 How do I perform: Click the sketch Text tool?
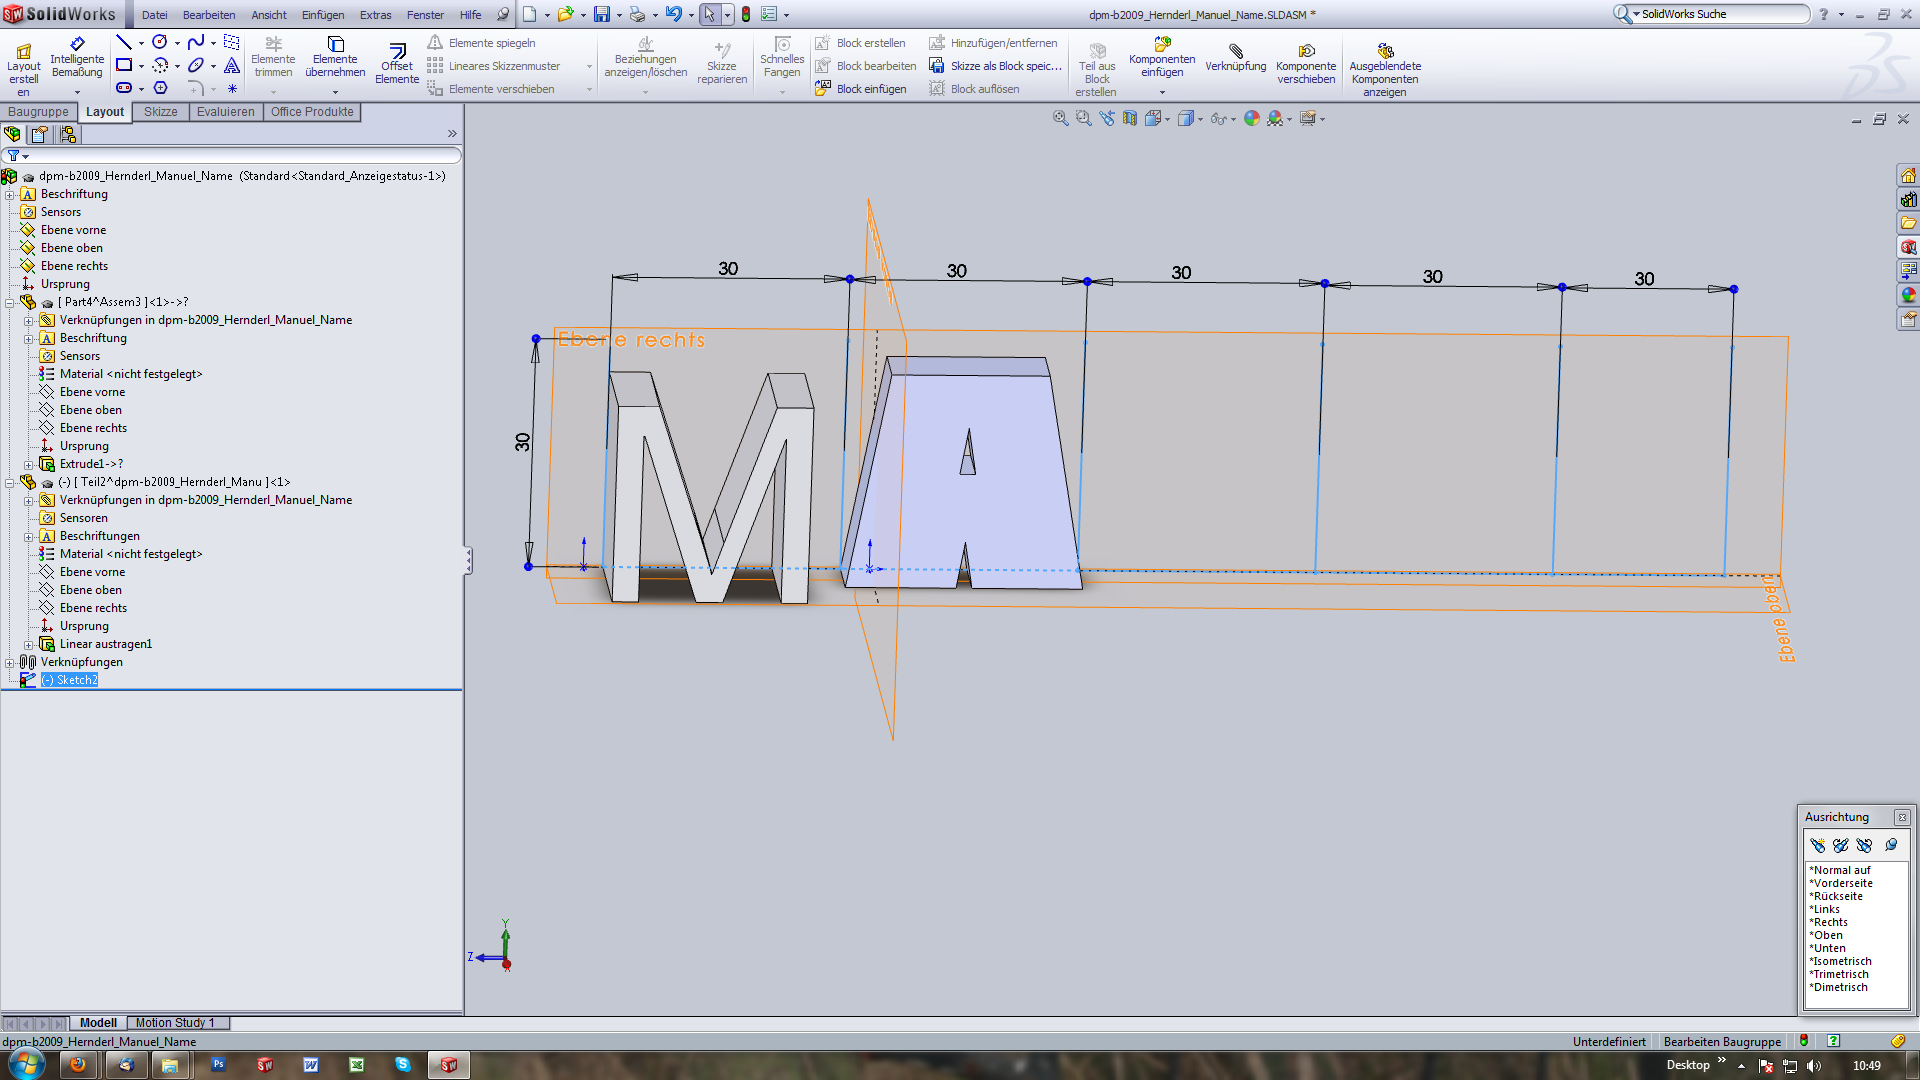click(x=232, y=66)
